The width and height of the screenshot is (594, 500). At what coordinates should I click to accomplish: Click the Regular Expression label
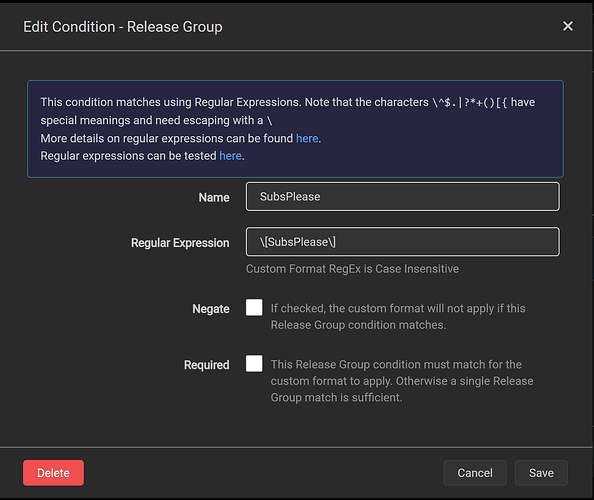point(180,243)
